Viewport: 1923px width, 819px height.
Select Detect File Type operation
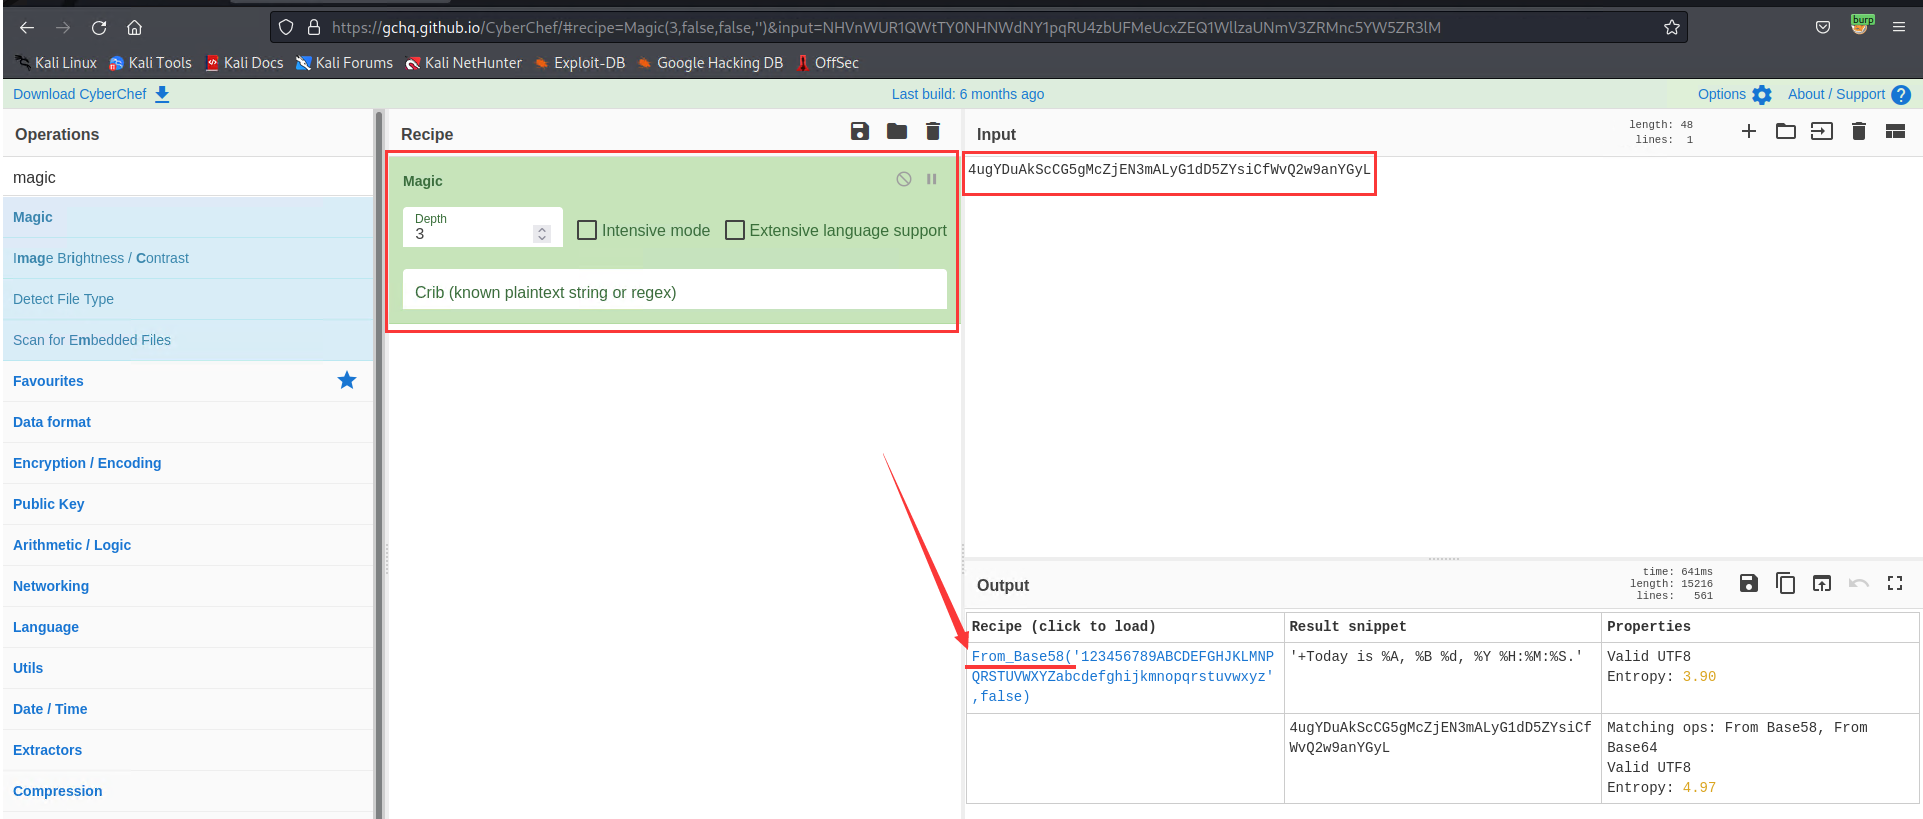coord(188,299)
